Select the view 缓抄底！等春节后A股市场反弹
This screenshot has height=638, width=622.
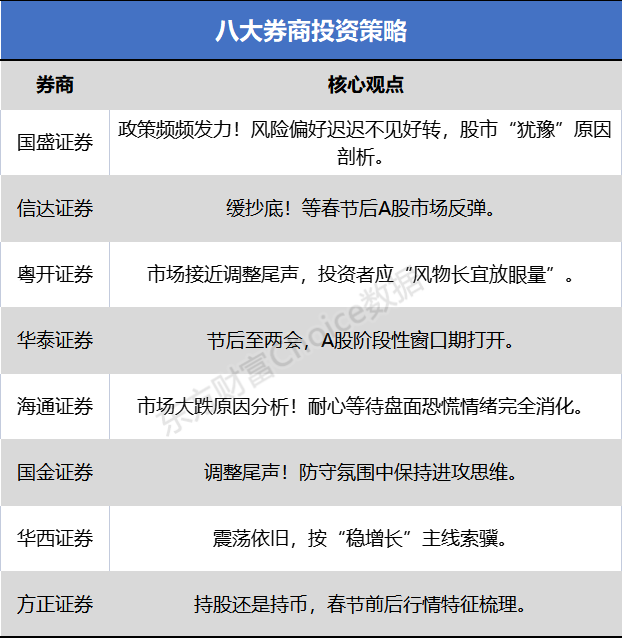pyautogui.click(x=360, y=209)
